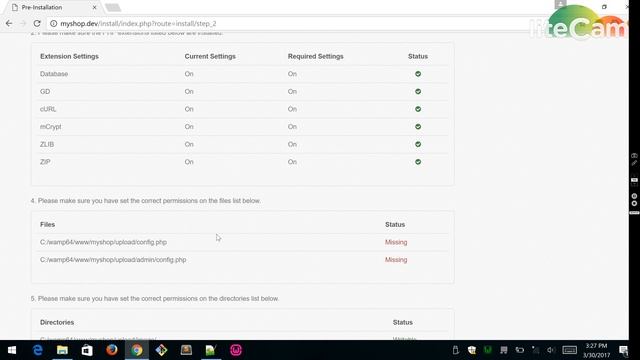Image resolution: width=640 pixels, height=360 pixels.
Task: Open the Windows Start menu
Action: pyautogui.click(x=12, y=350)
